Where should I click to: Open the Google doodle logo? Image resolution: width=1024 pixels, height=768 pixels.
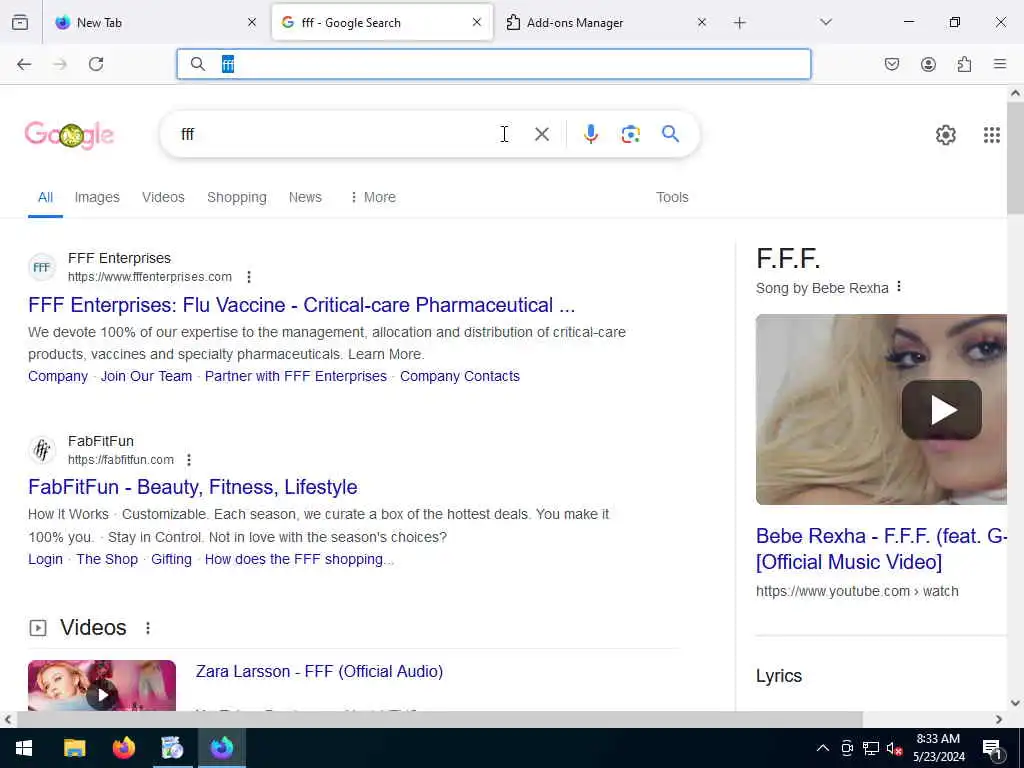click(x=69, y=135)
